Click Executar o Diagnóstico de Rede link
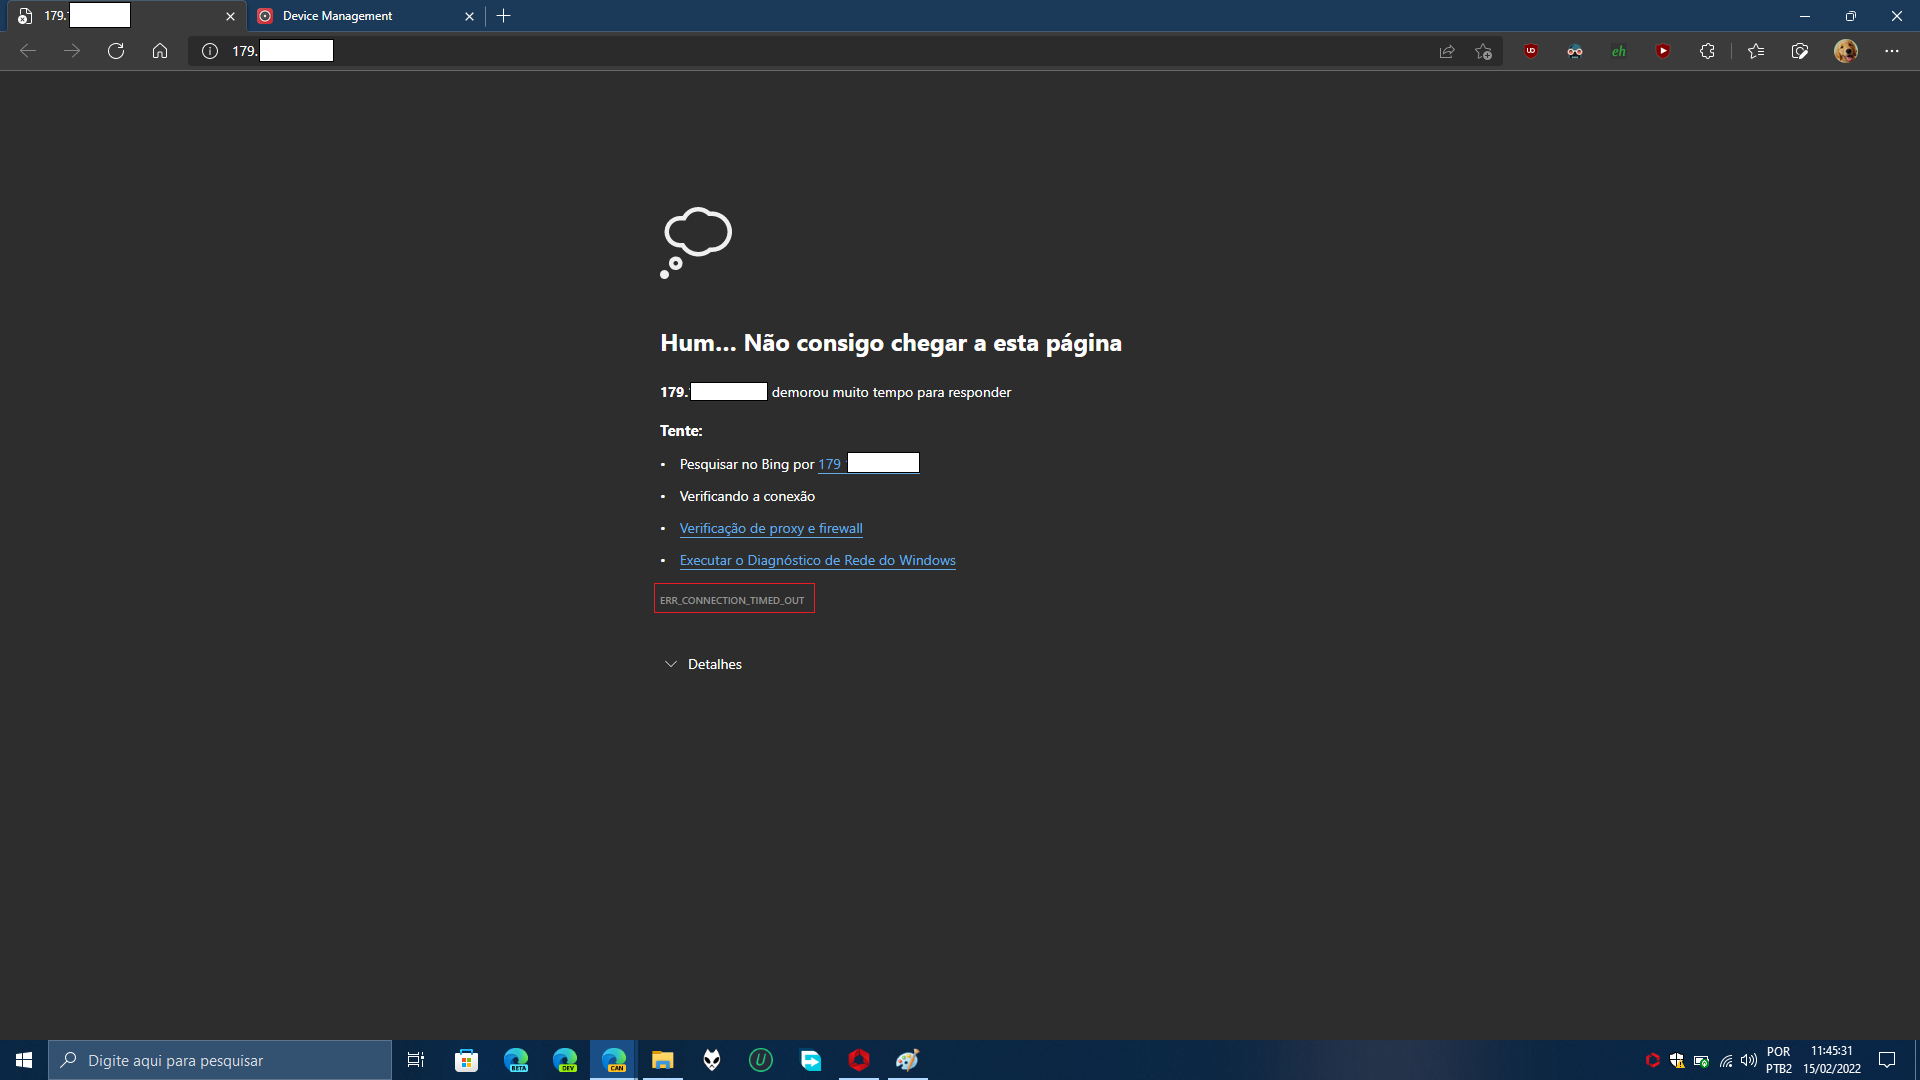1920x1080 pixels. pyautogui.click(x=817, y=560)
